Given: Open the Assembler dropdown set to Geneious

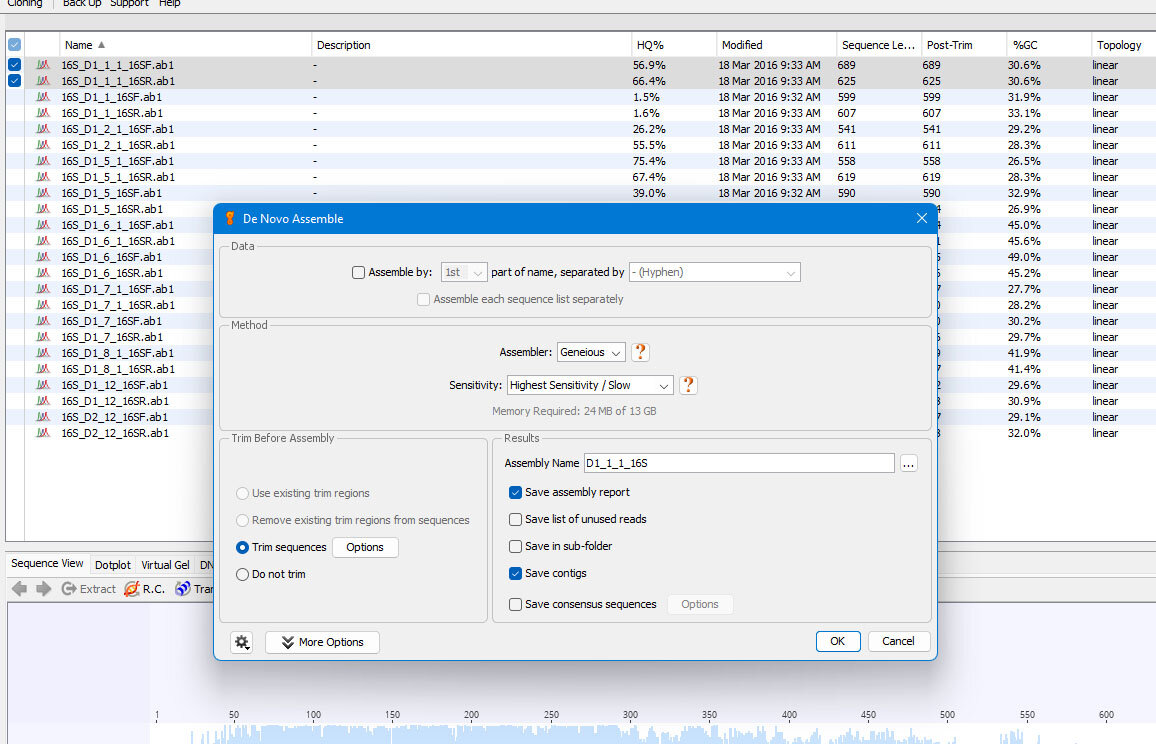Looking at the screenshot, I should coord(591,352).
